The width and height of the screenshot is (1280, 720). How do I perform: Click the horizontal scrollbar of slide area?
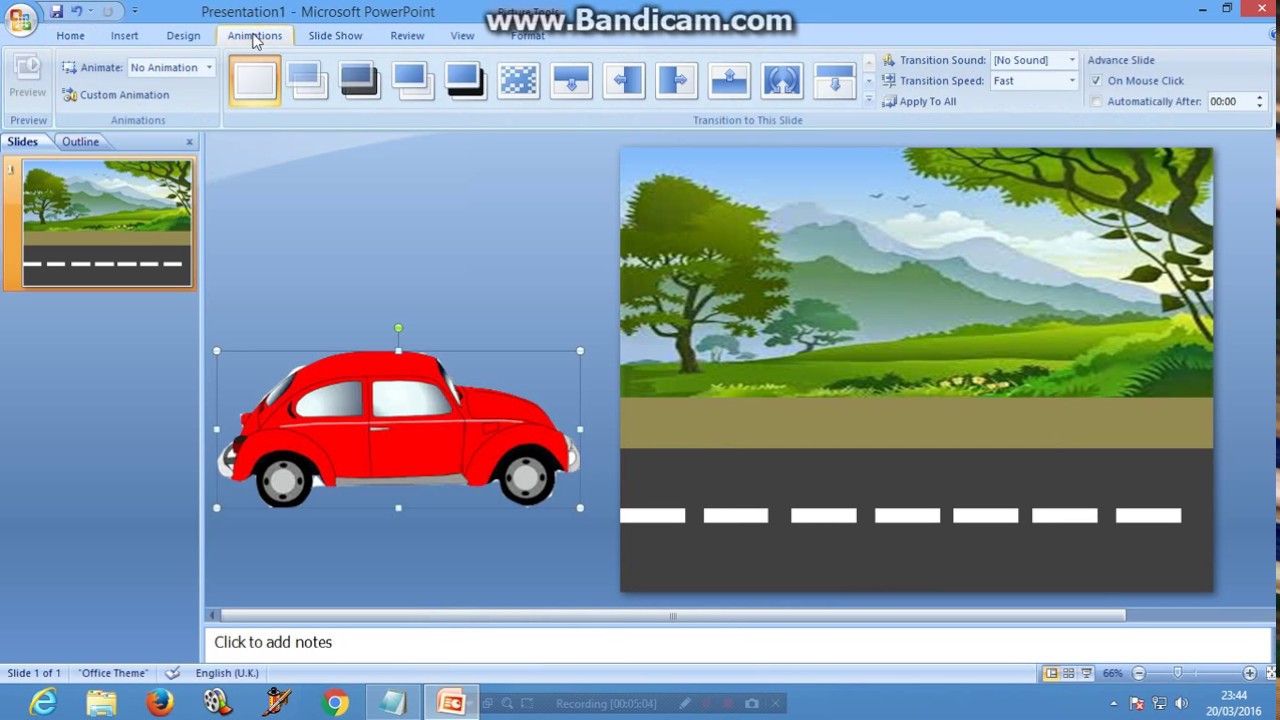pyautogui.click(x=672, y=616)
